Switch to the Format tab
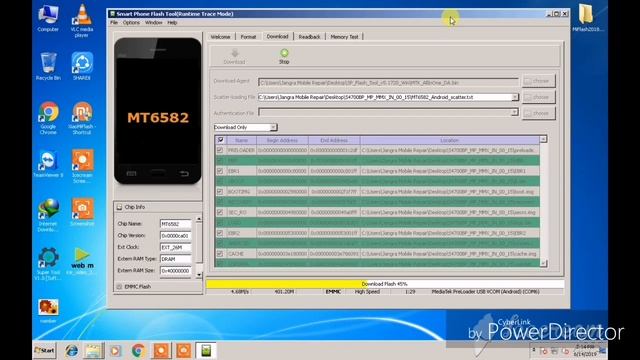Image resolution: width=640 pixels, height=360 pixels. click(248, 37)
